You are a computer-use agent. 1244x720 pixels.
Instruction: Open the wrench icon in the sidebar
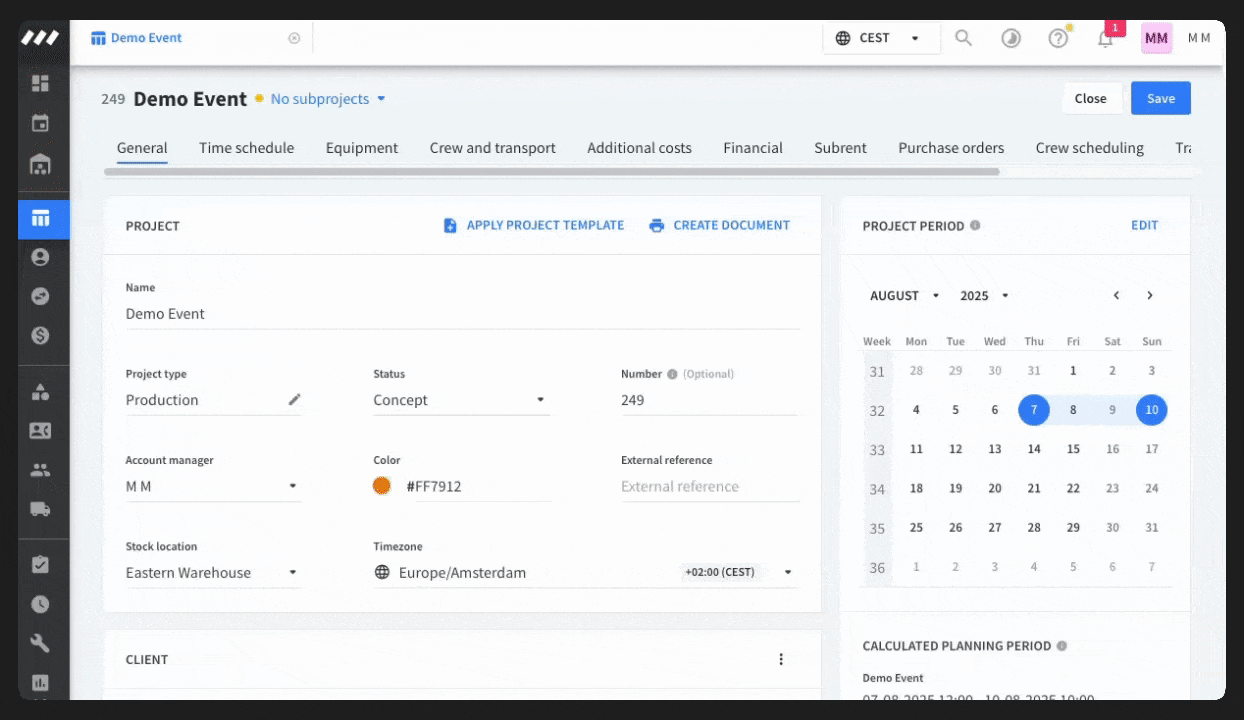click(40, 643)
